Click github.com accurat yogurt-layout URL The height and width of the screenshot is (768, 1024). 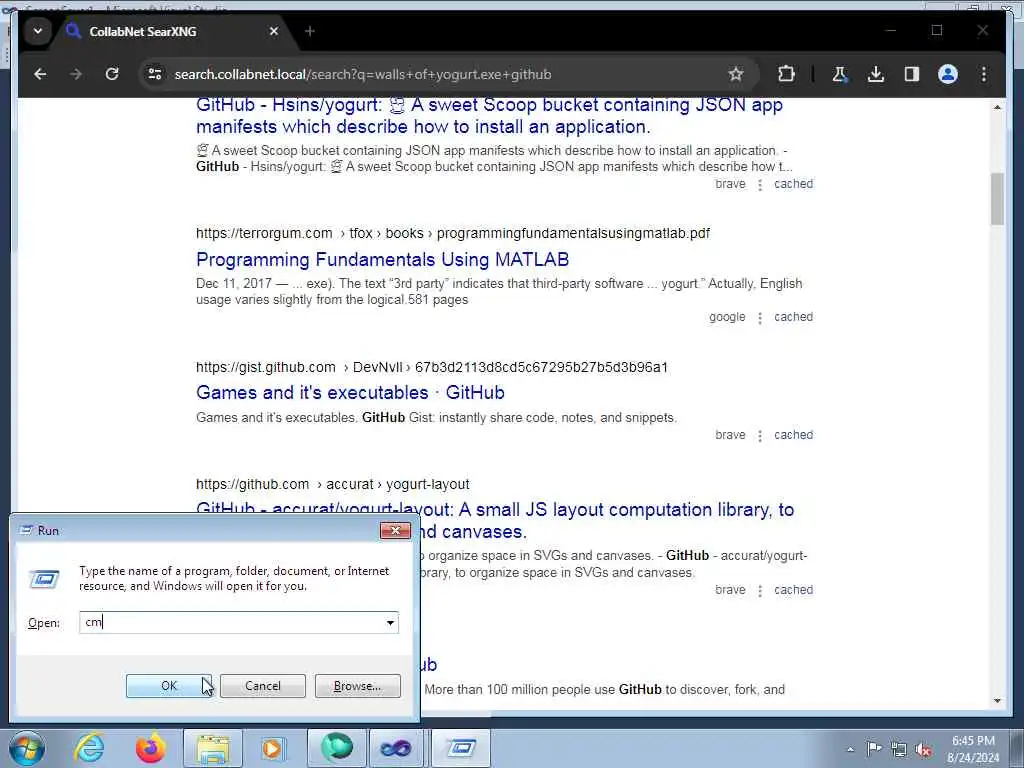332,485
